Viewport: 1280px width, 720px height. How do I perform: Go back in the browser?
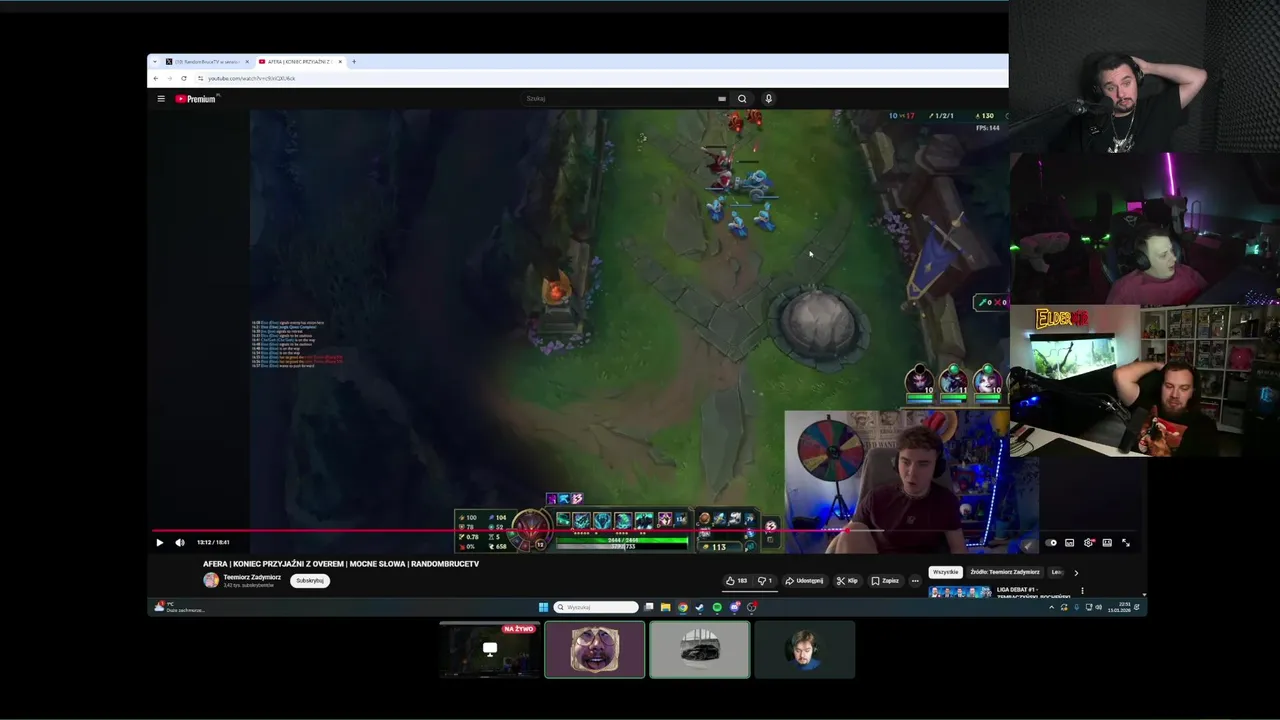point(155,78)
